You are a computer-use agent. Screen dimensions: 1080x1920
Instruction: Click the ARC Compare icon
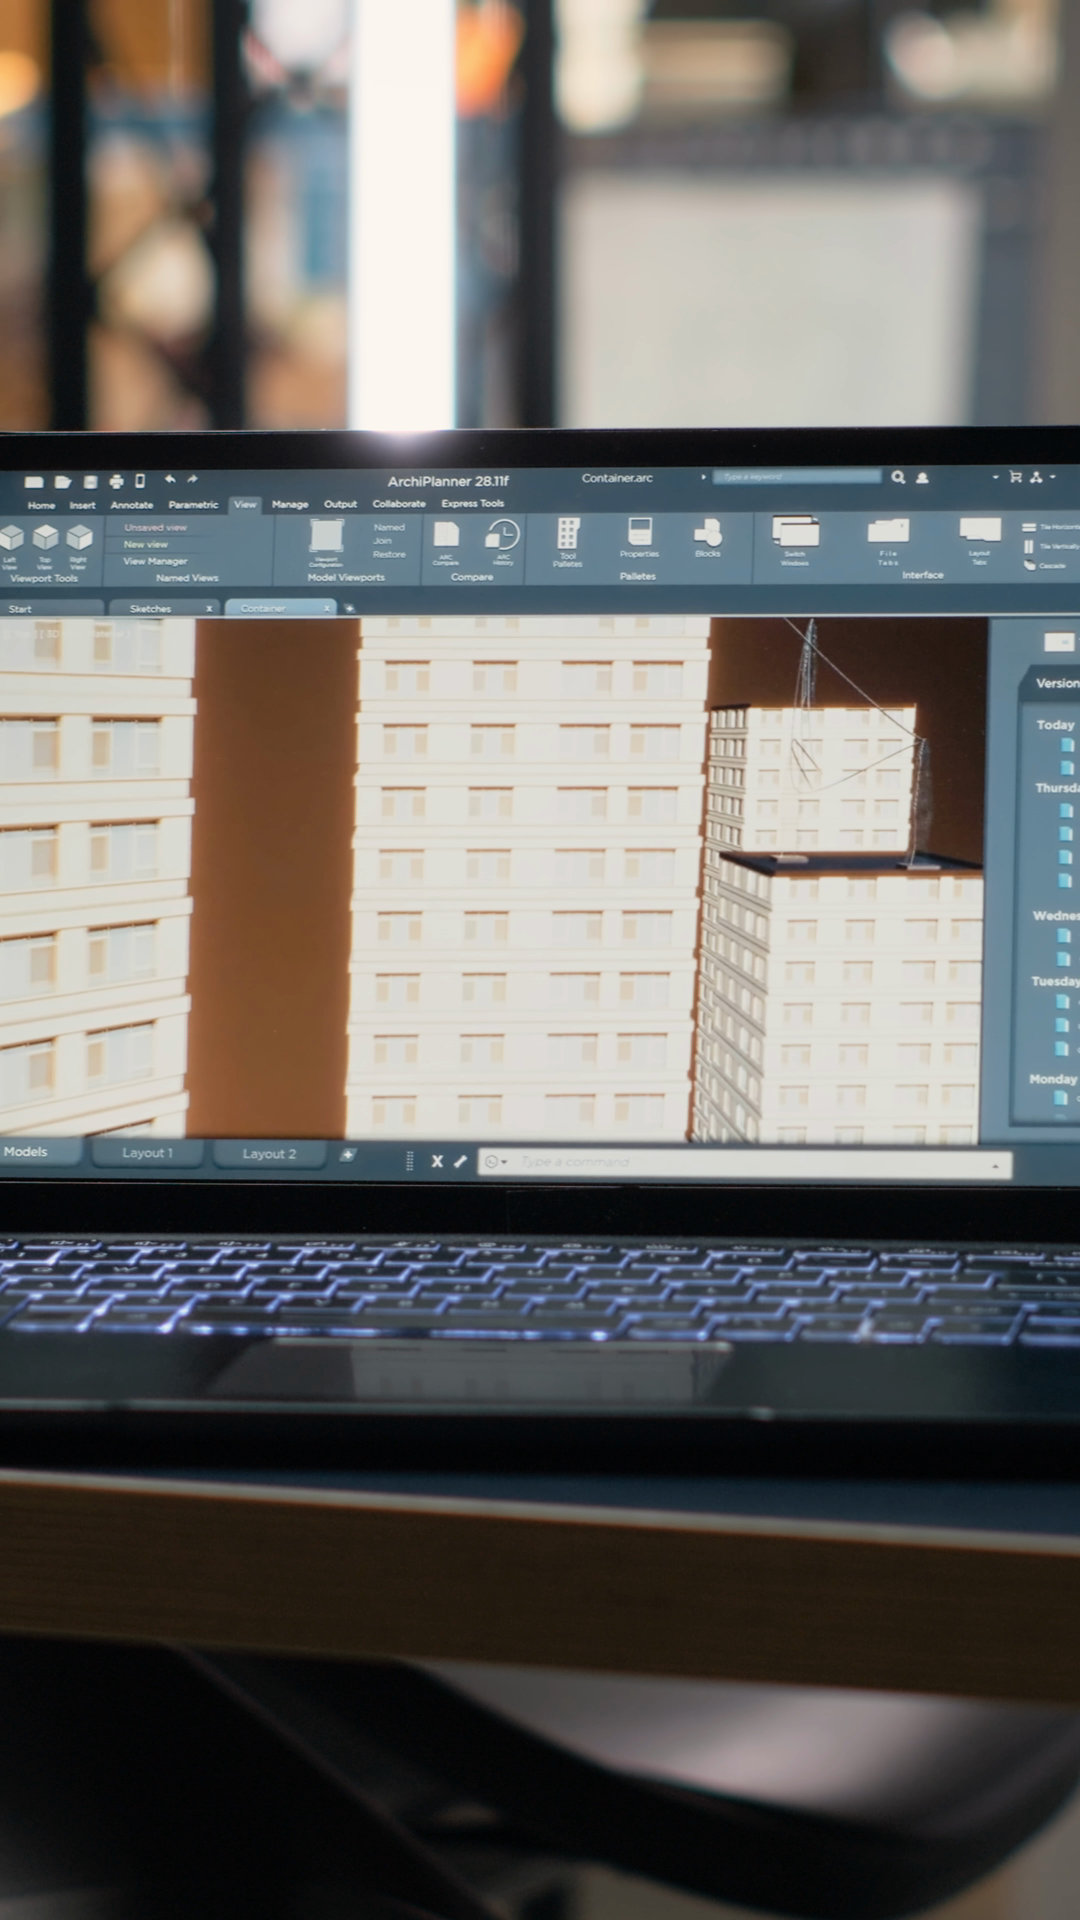pos(446,540)
